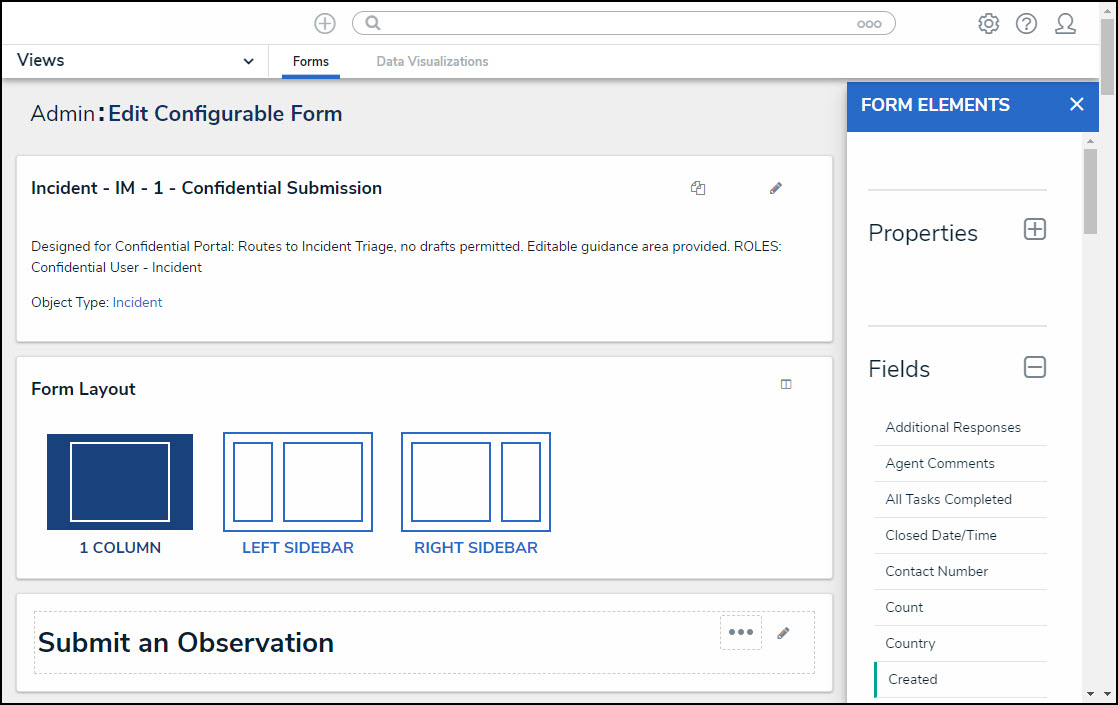Switch to the Forms tab
This screenshot has width=1118, height=705.
pos(311,62)
